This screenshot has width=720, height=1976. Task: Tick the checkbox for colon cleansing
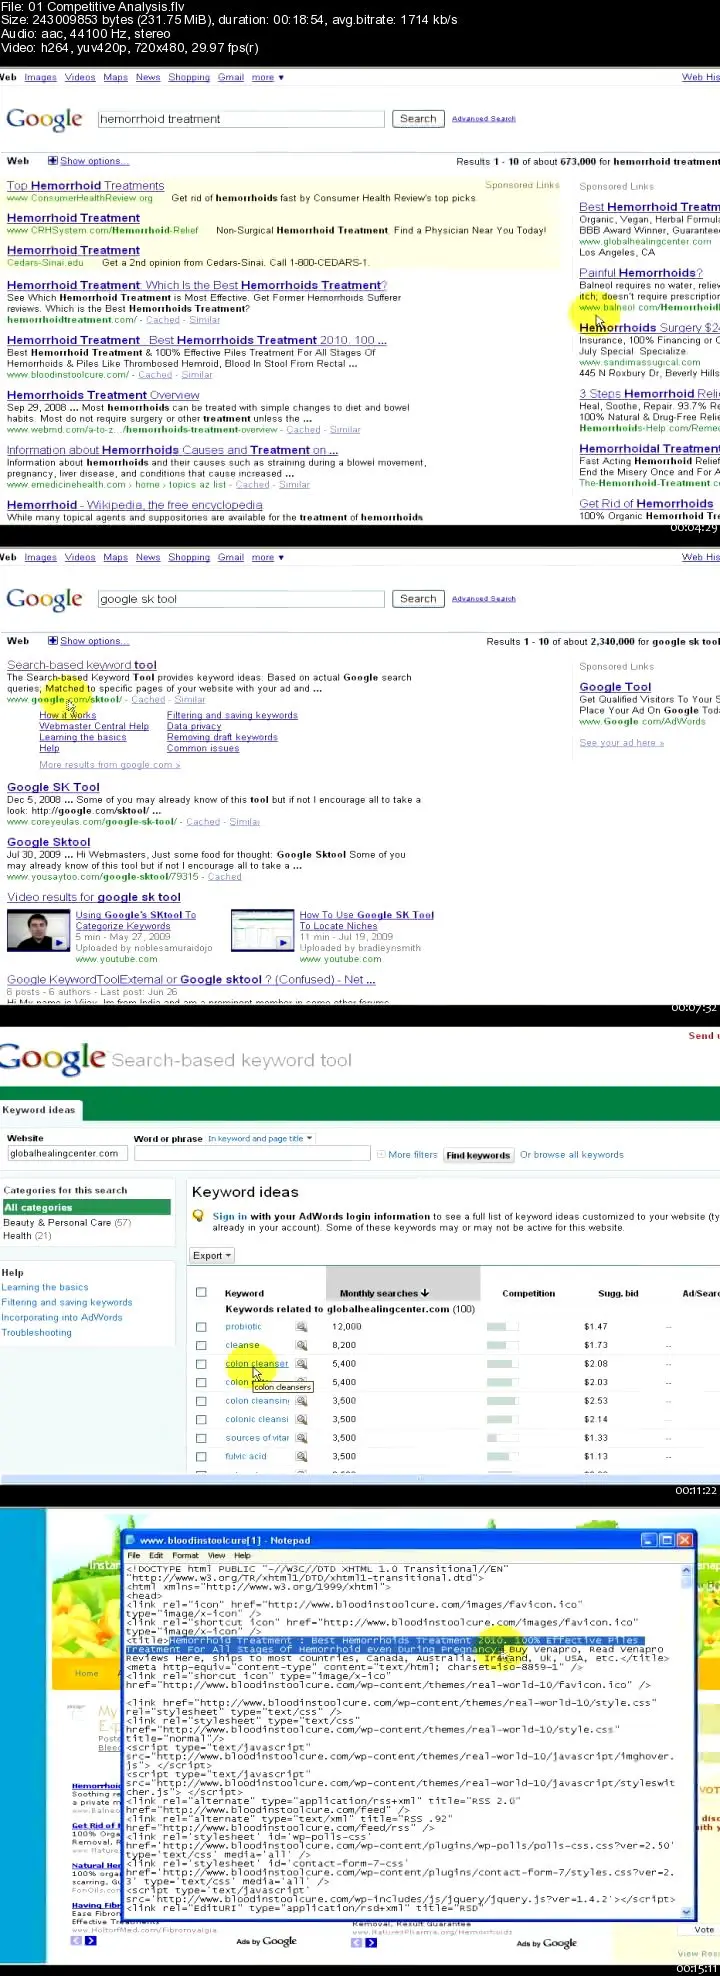click(x=201, y=1401)
